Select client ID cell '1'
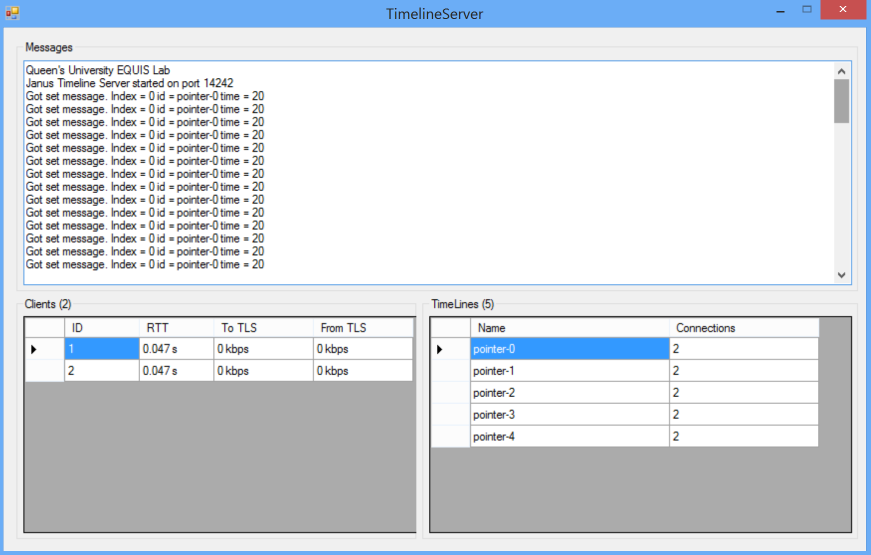Viewport: 871px width, 555px height. pyautogui.click(x=102, y=349)
